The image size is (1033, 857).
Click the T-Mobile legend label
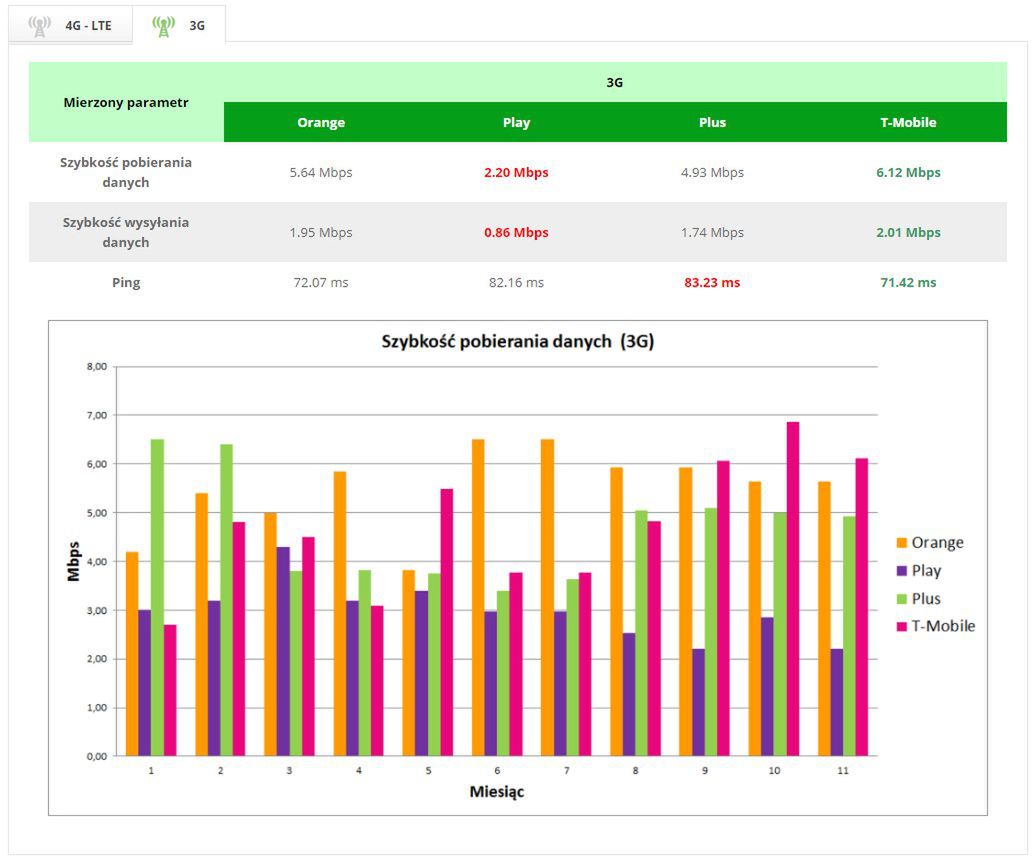pyautogui.click(x=943, y=626)
